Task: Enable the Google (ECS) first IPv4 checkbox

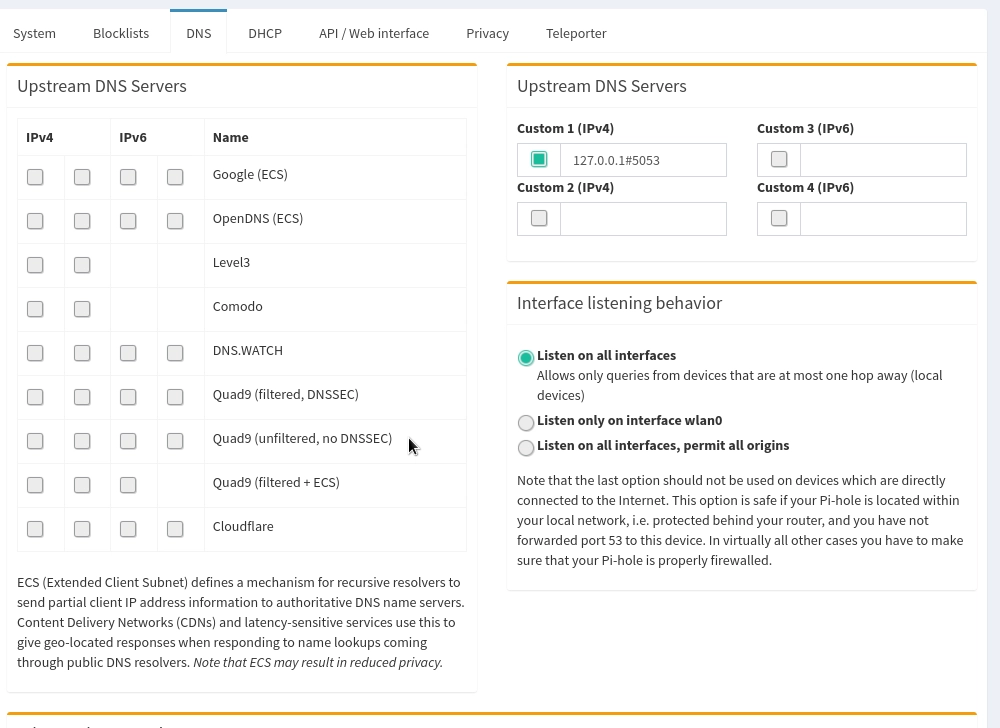Action: (35, 176)
